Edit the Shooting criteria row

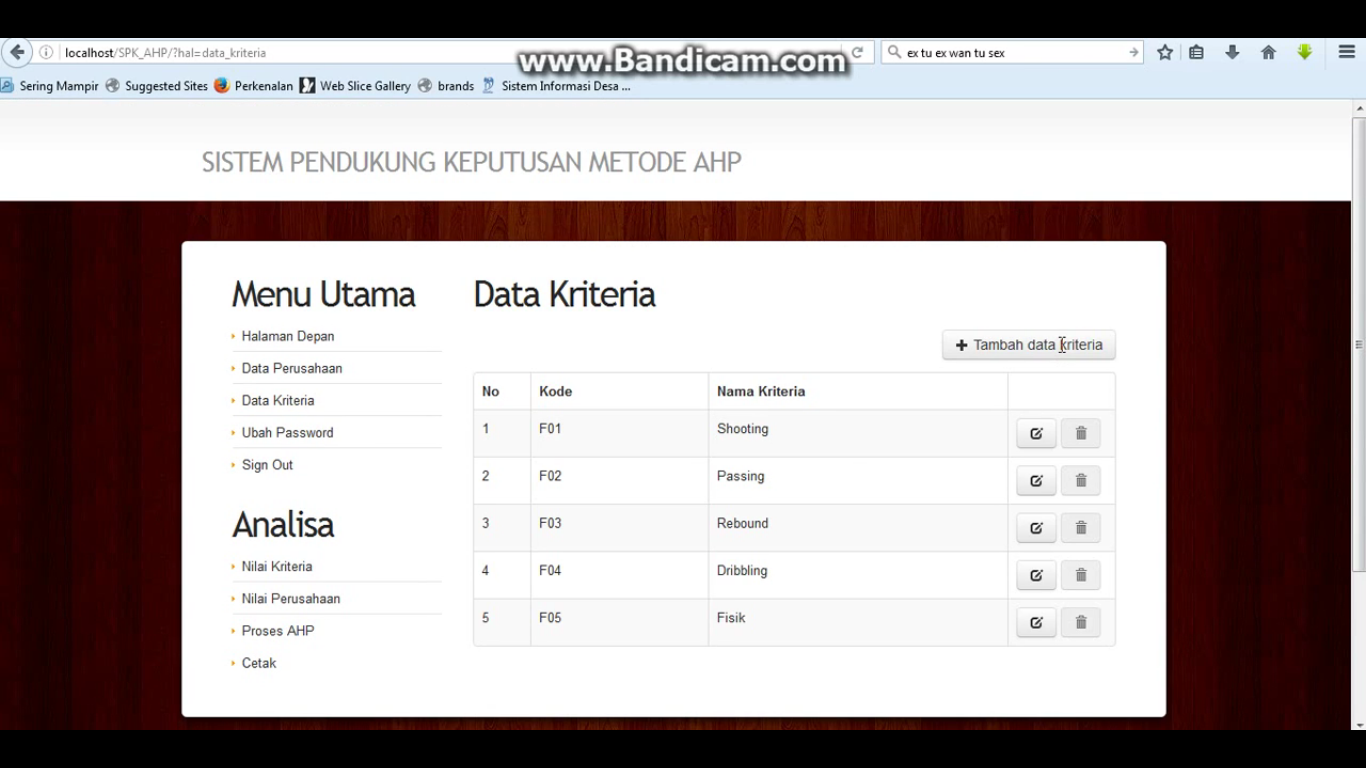(x=1036, y=433)
